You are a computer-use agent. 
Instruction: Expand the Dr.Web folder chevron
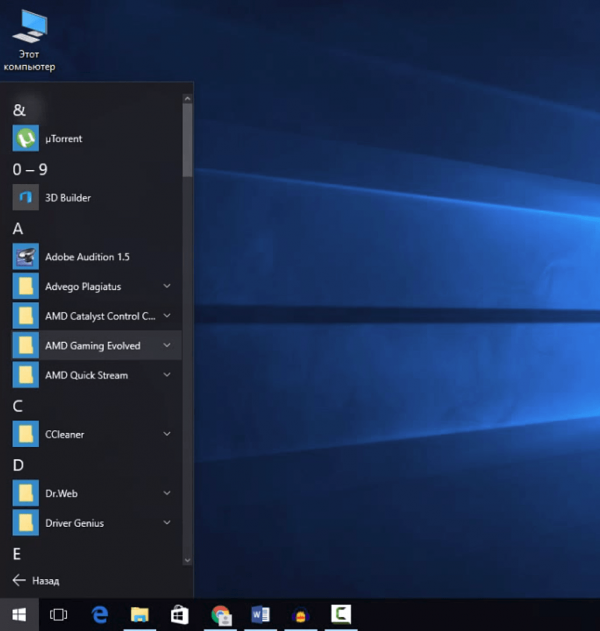(167, 493)
